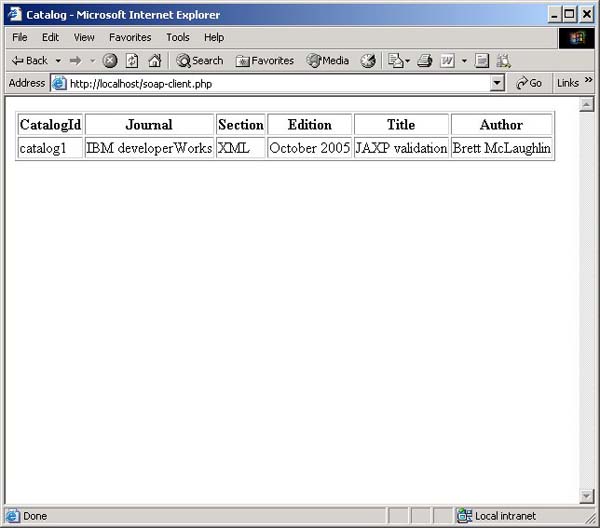Image resolution: width=600 pixels, height=528 pixels.
Task: Click the CatalogId column header
Action: [51, 125]
